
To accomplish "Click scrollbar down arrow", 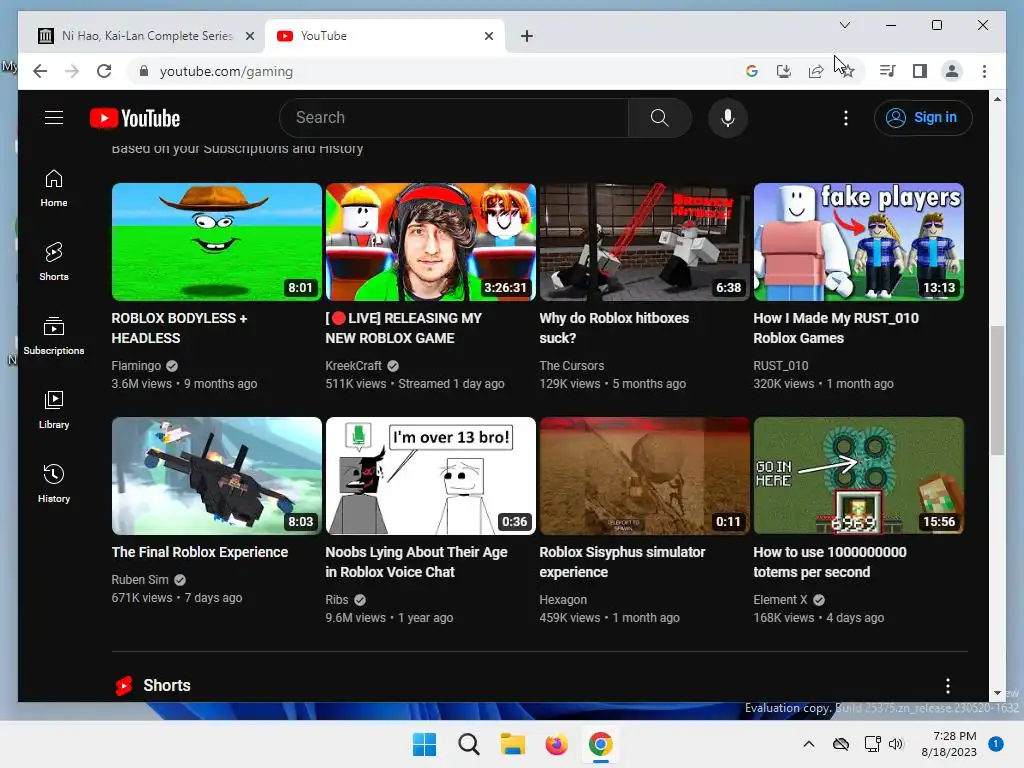I will (997, 693).
